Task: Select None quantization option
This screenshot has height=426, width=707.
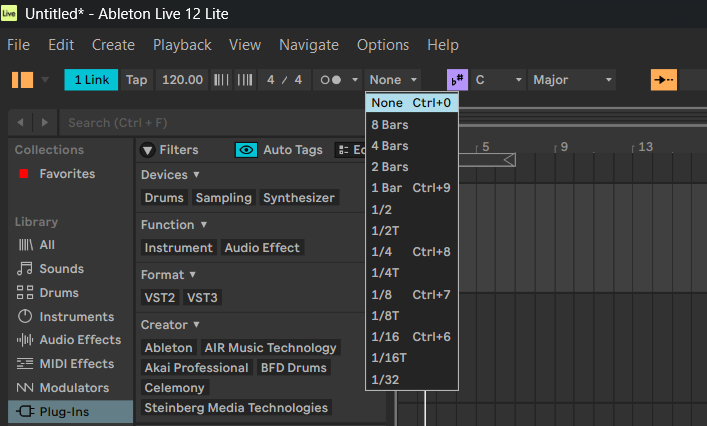Action: click(412, 103)
